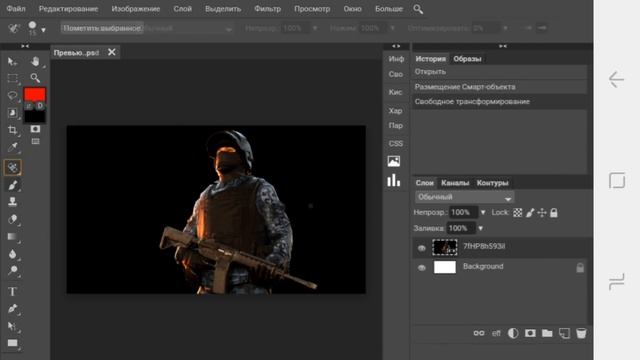Add a layer mask

[x=530, y=333]
